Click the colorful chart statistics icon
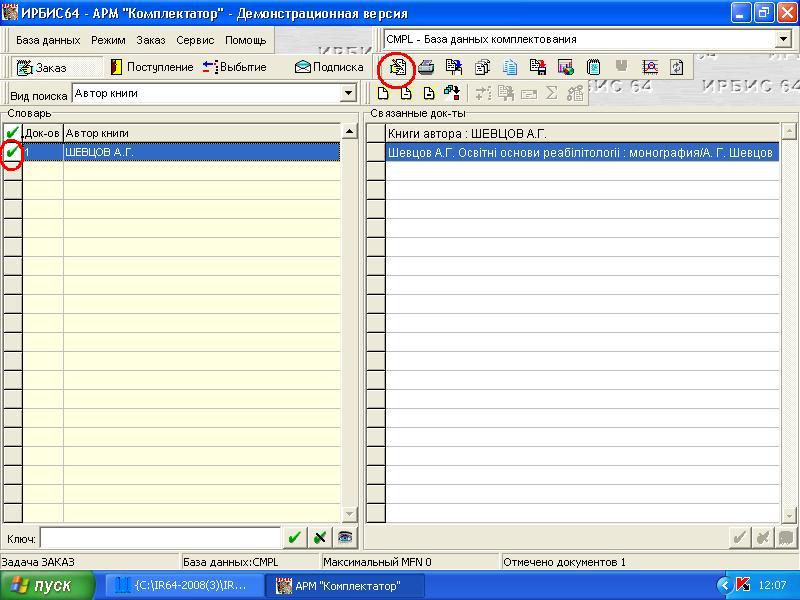Image resolution: width=800 pixels, height=600 pixels. [x=566, y=68]
